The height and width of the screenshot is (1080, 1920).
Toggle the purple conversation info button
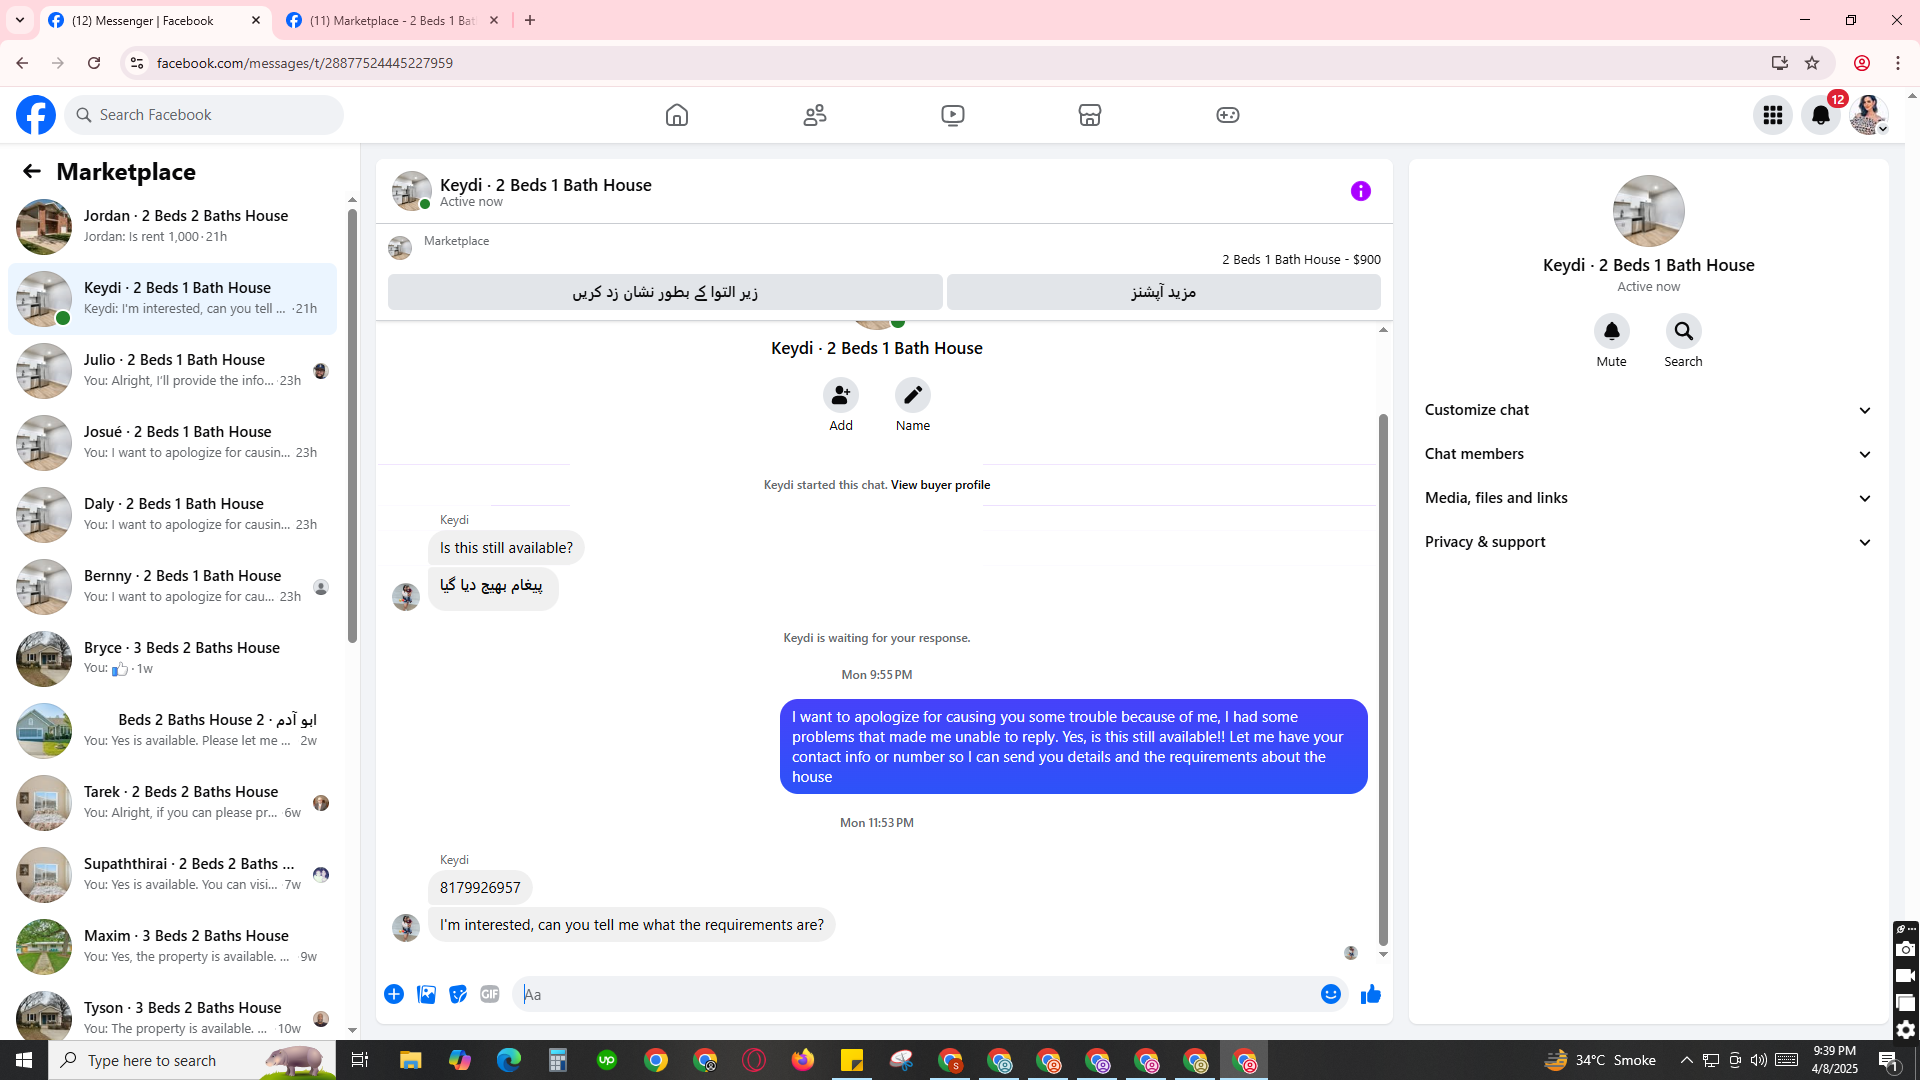pyautogui.click(x=1360, y=191)
